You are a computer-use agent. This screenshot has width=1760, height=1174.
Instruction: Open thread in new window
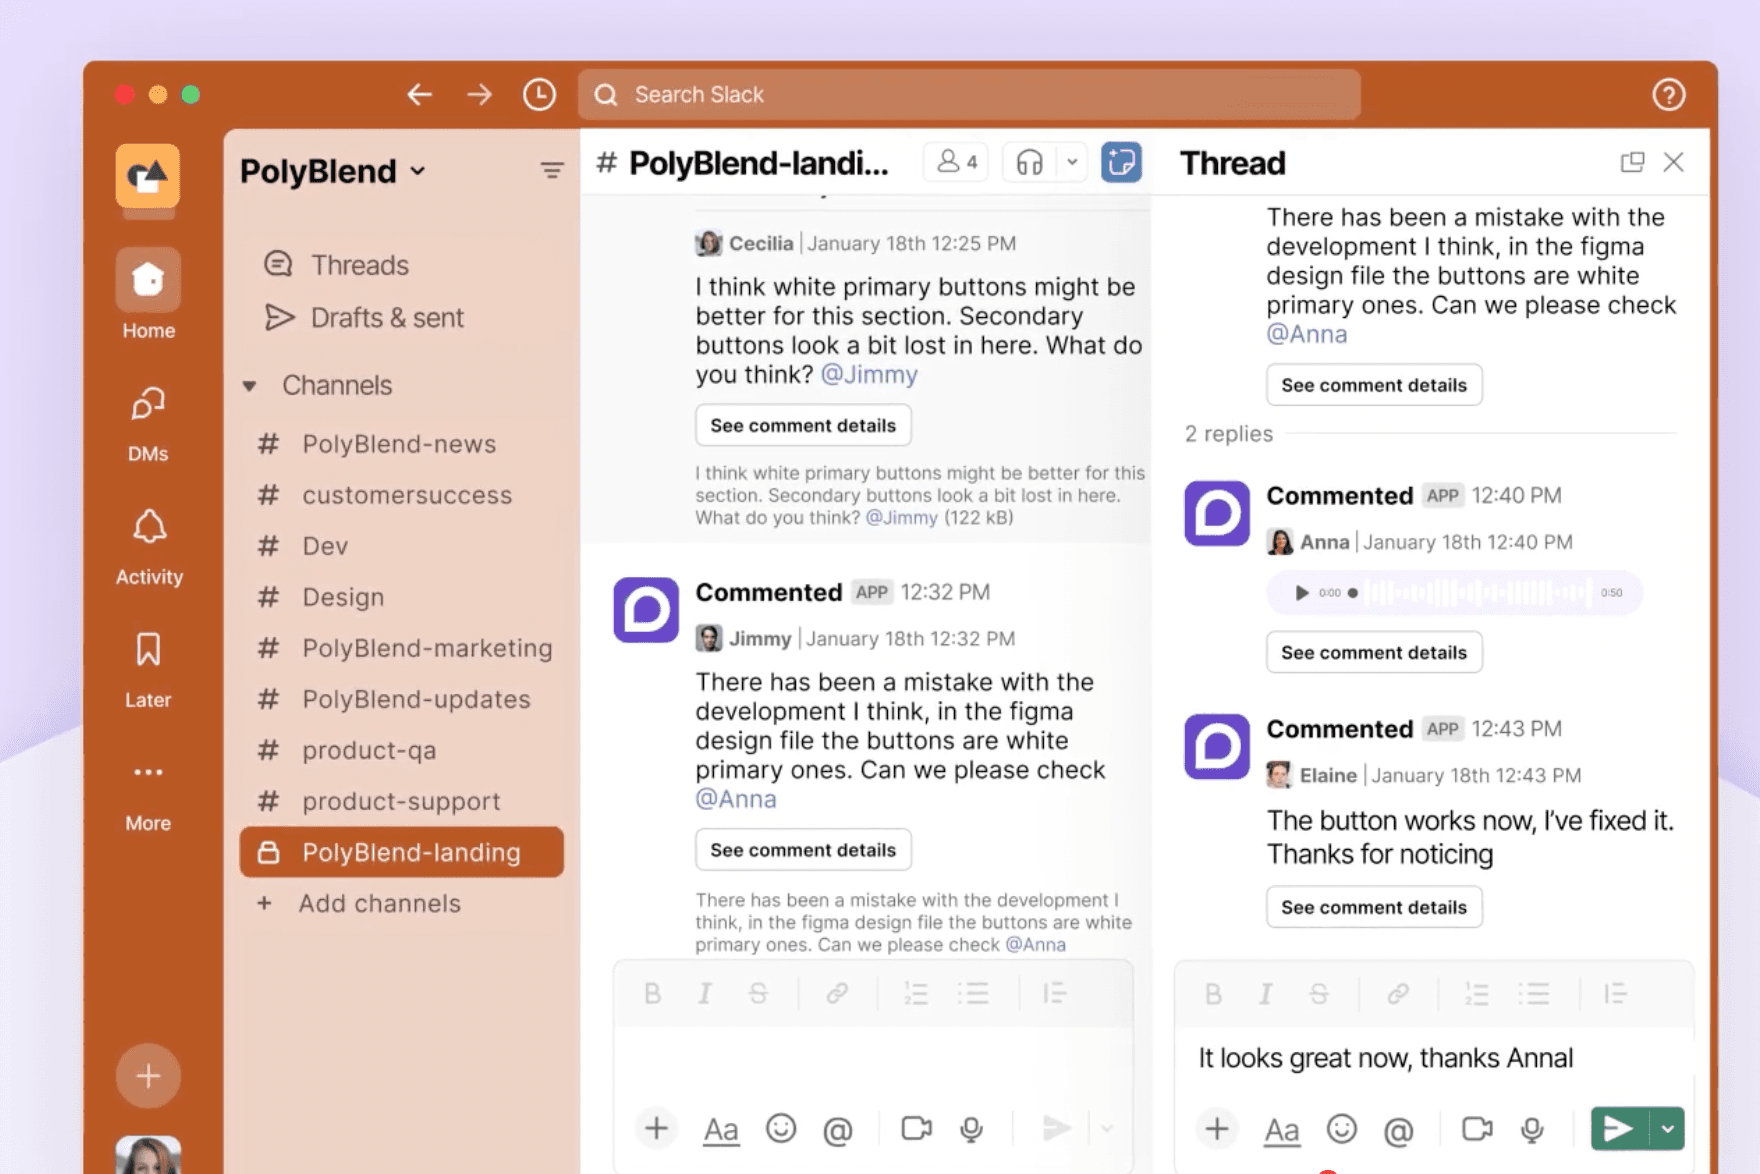[1632, 162]
